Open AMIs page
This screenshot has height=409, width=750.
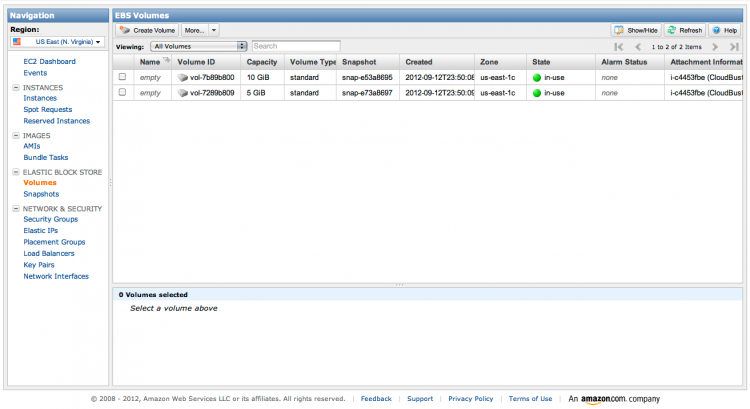pyautogui.click(x=32, y=146)
